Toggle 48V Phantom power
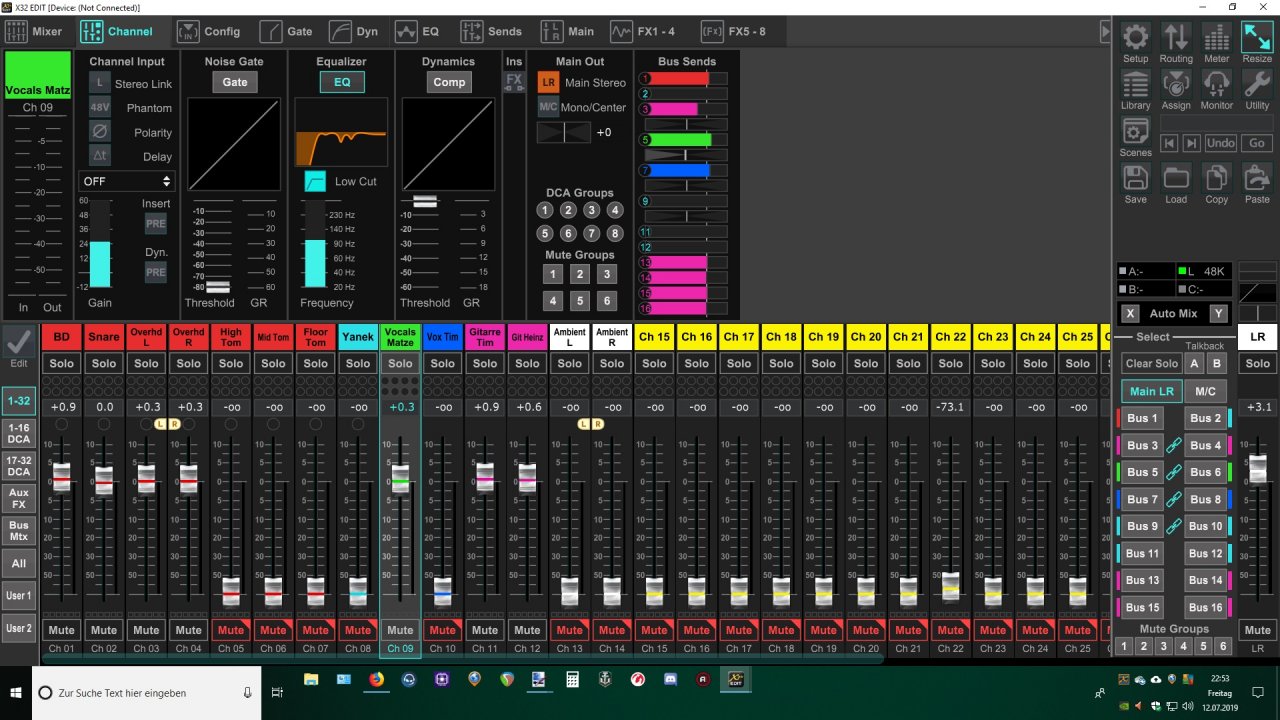 click(x=100, y=107)
